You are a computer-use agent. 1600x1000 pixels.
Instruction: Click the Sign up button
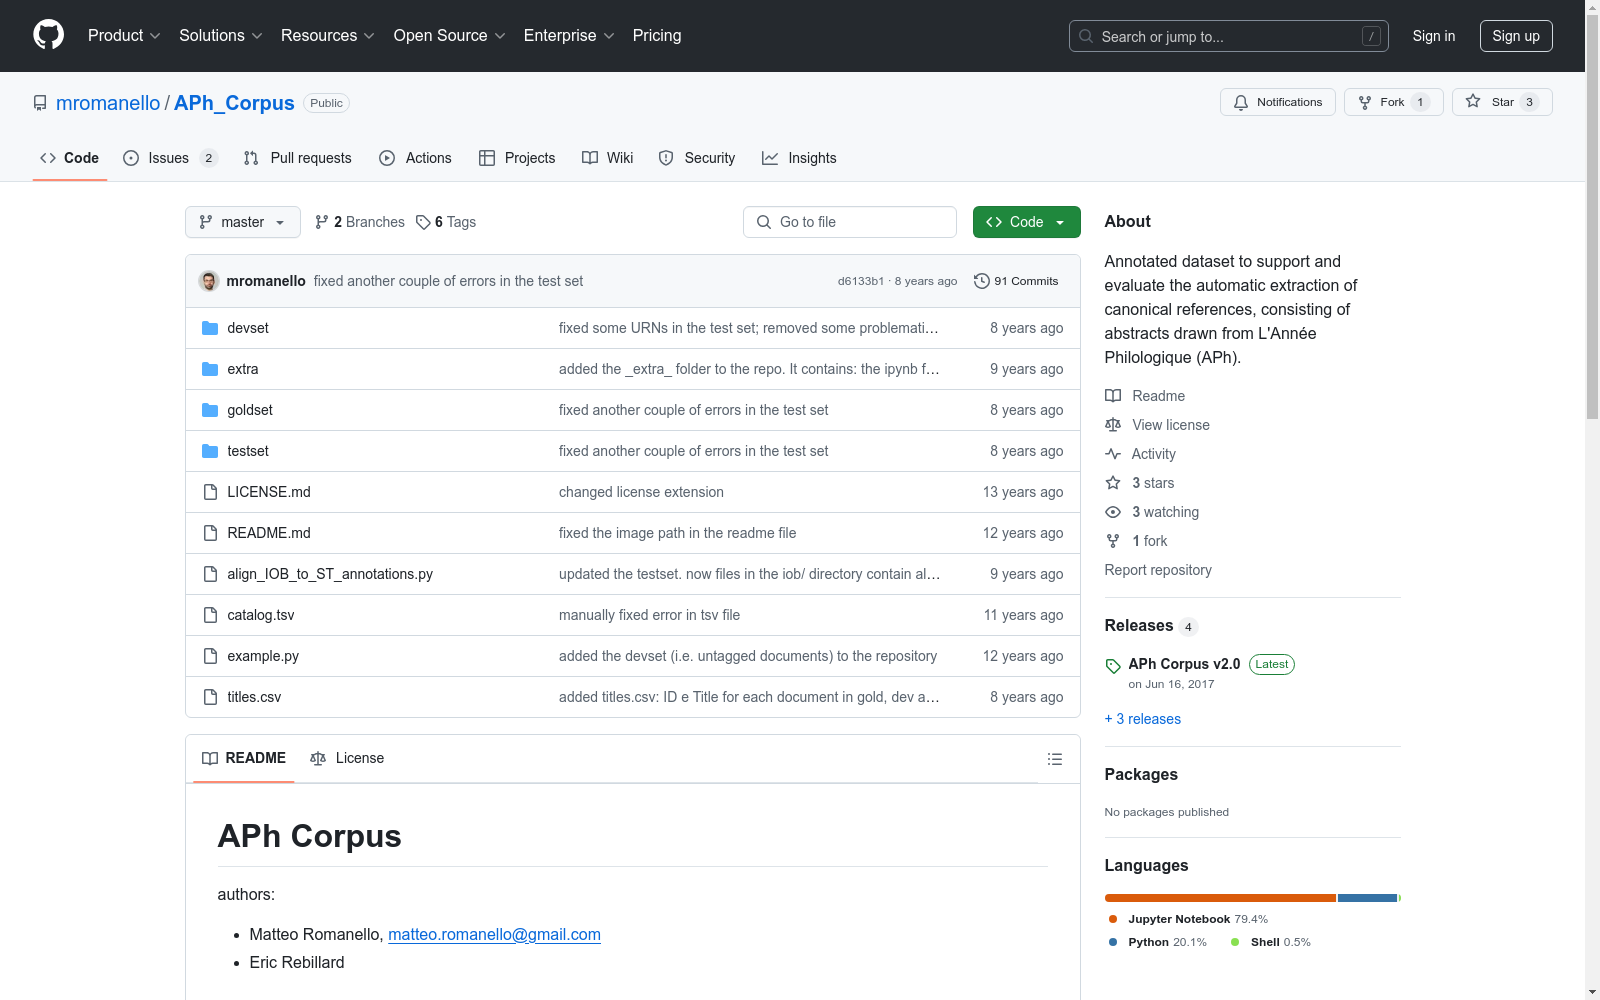pos(1516,36)
